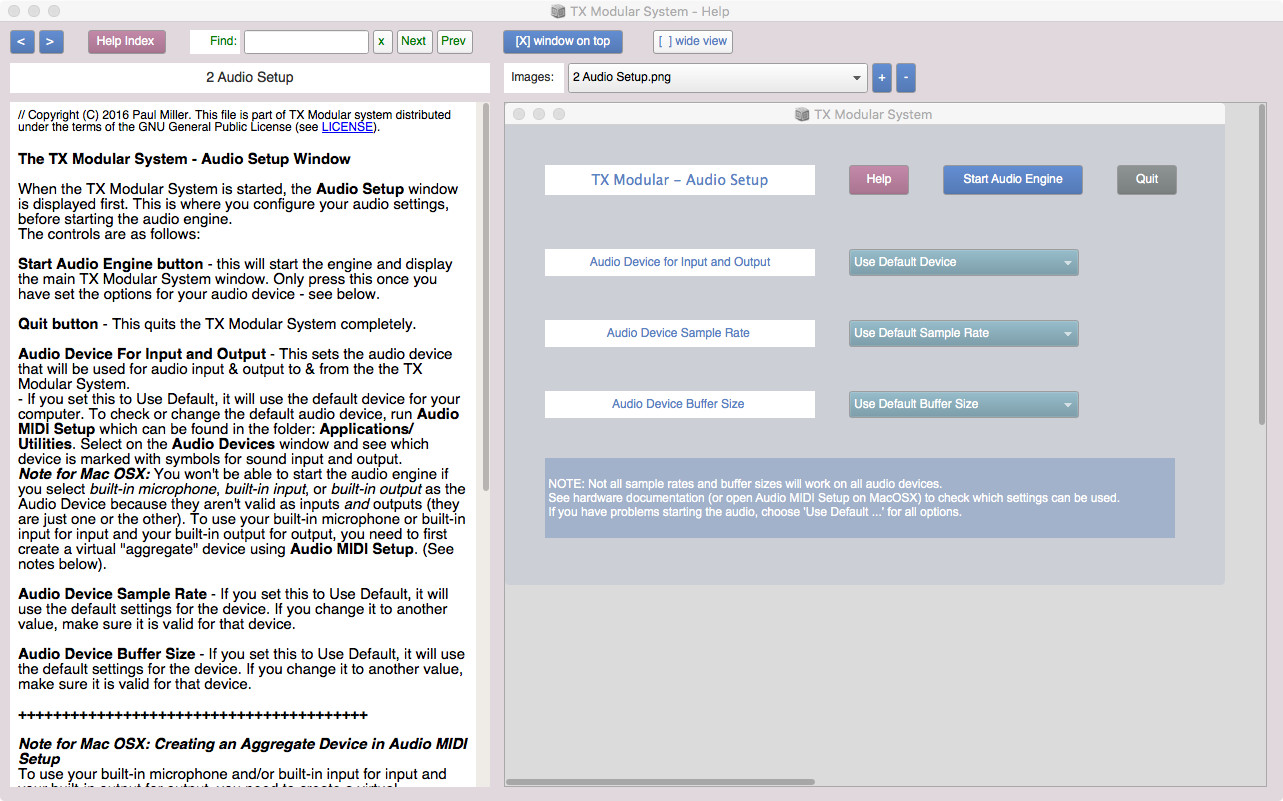Zoom in image with plus button
The height and width of the screenshot is (801, 1283).
[882, 78]
